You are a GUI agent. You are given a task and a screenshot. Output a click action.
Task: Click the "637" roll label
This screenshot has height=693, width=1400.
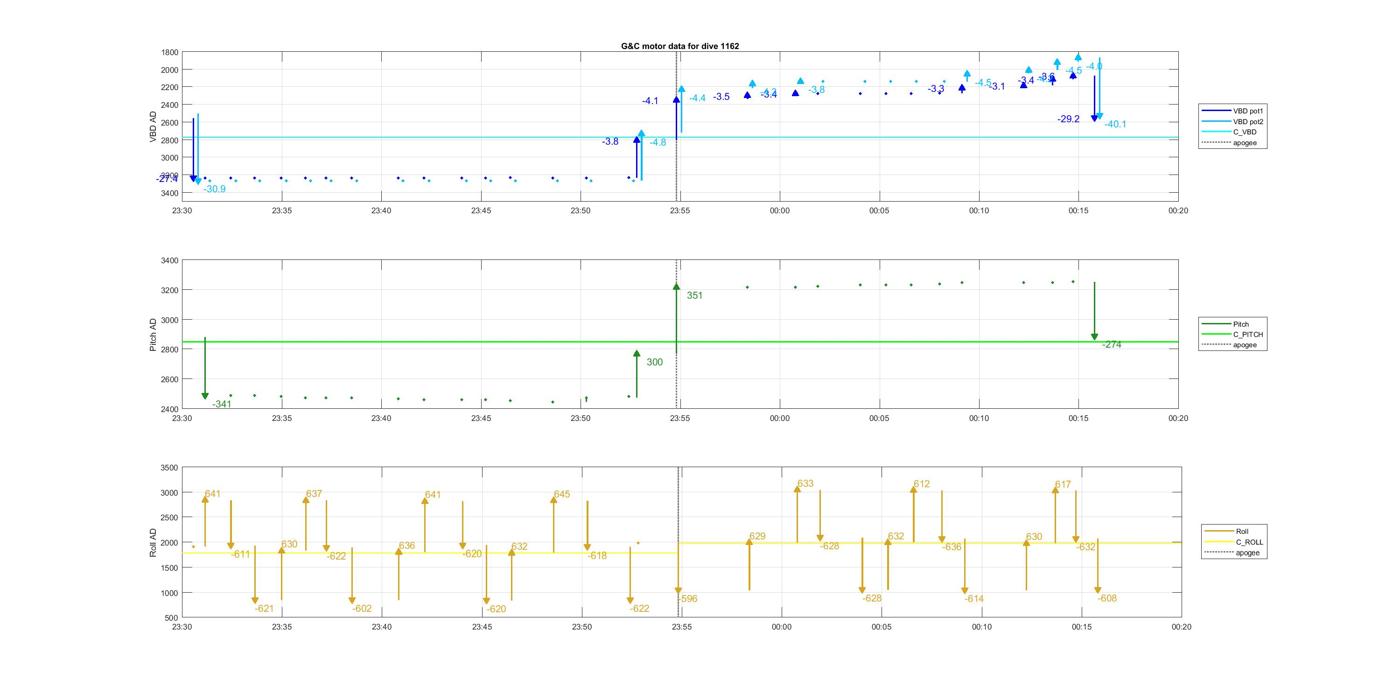pyautogui.click(x=314, y=494)
